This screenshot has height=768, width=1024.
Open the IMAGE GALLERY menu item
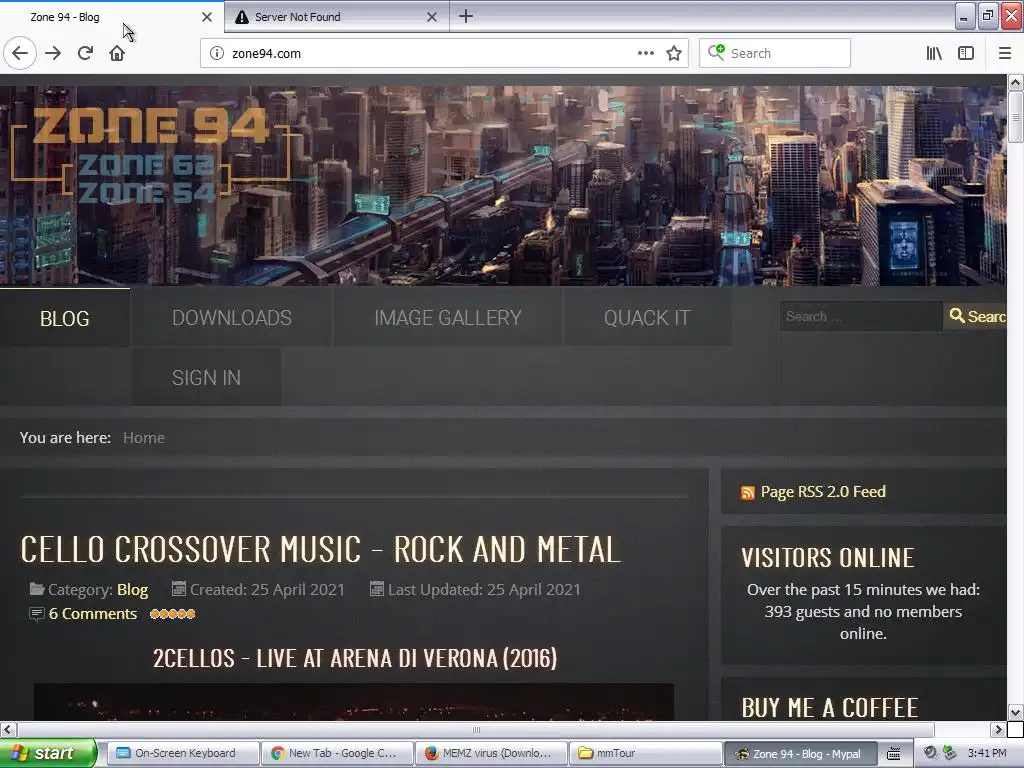tap(448, 318)
